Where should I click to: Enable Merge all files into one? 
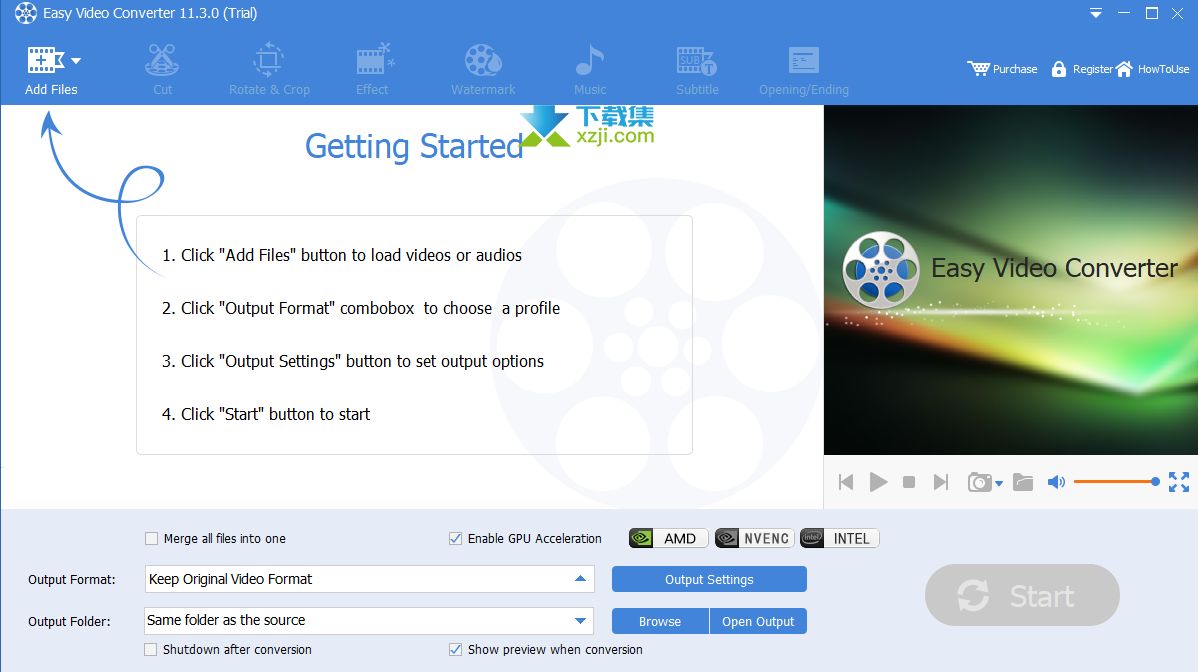(151, 538)
